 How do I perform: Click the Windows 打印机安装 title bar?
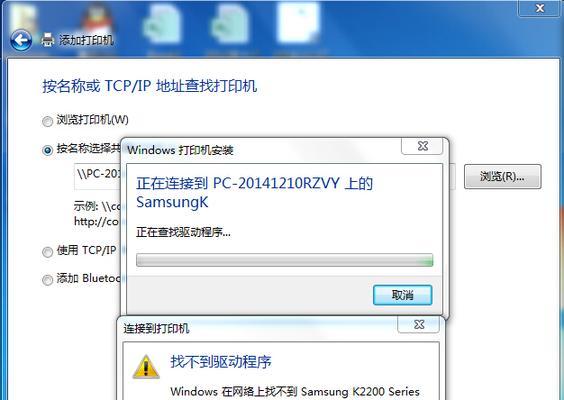(263, 150)
